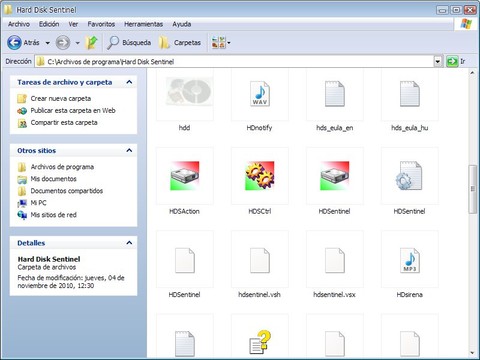Go back with the Atrás button
This screenshot has height=360, width=480.
point(23,43)
